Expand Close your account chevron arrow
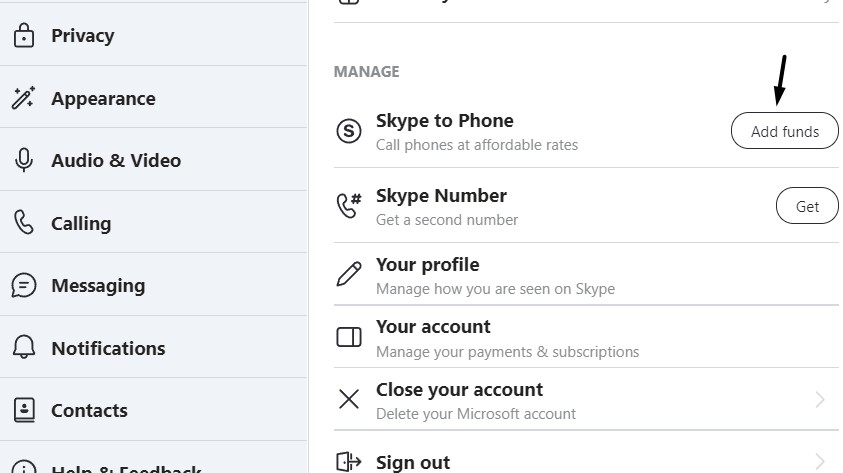This screenshot has height=473, width=843. point(820,400)
